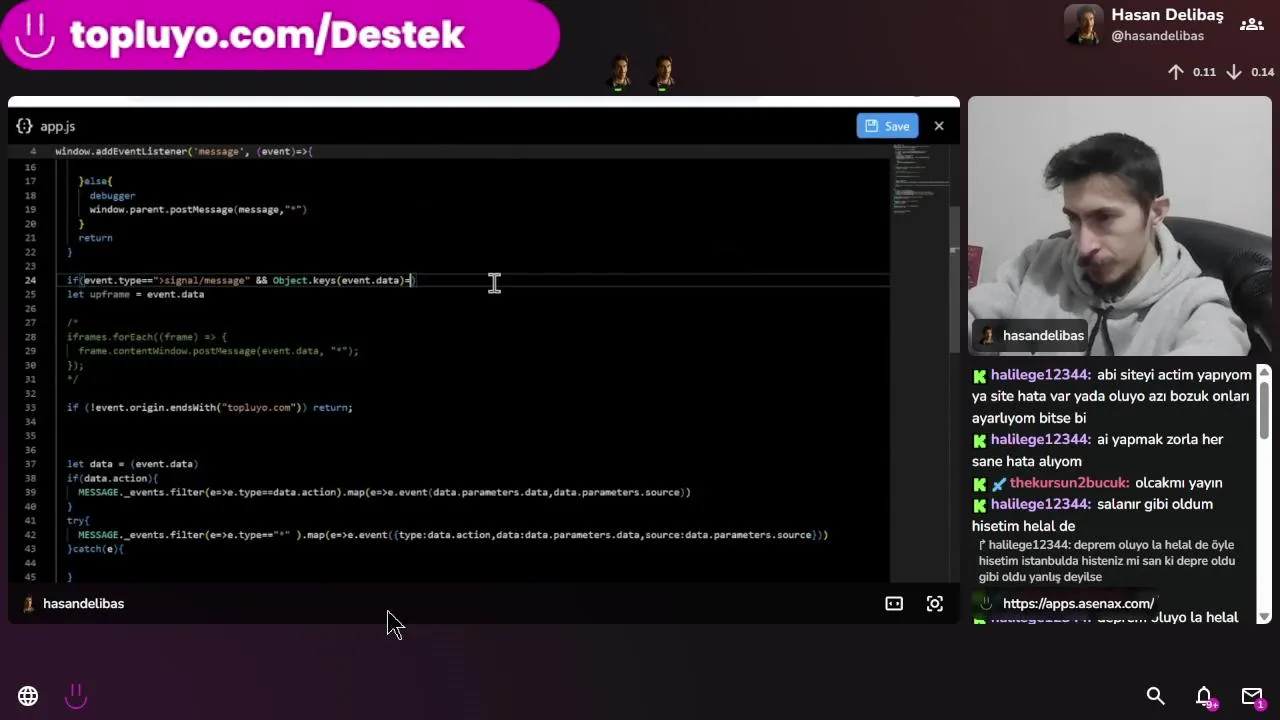Click the topluyo smiley logo at bottom
Viewport: 1280px width, 720px height.
point(76,696)
